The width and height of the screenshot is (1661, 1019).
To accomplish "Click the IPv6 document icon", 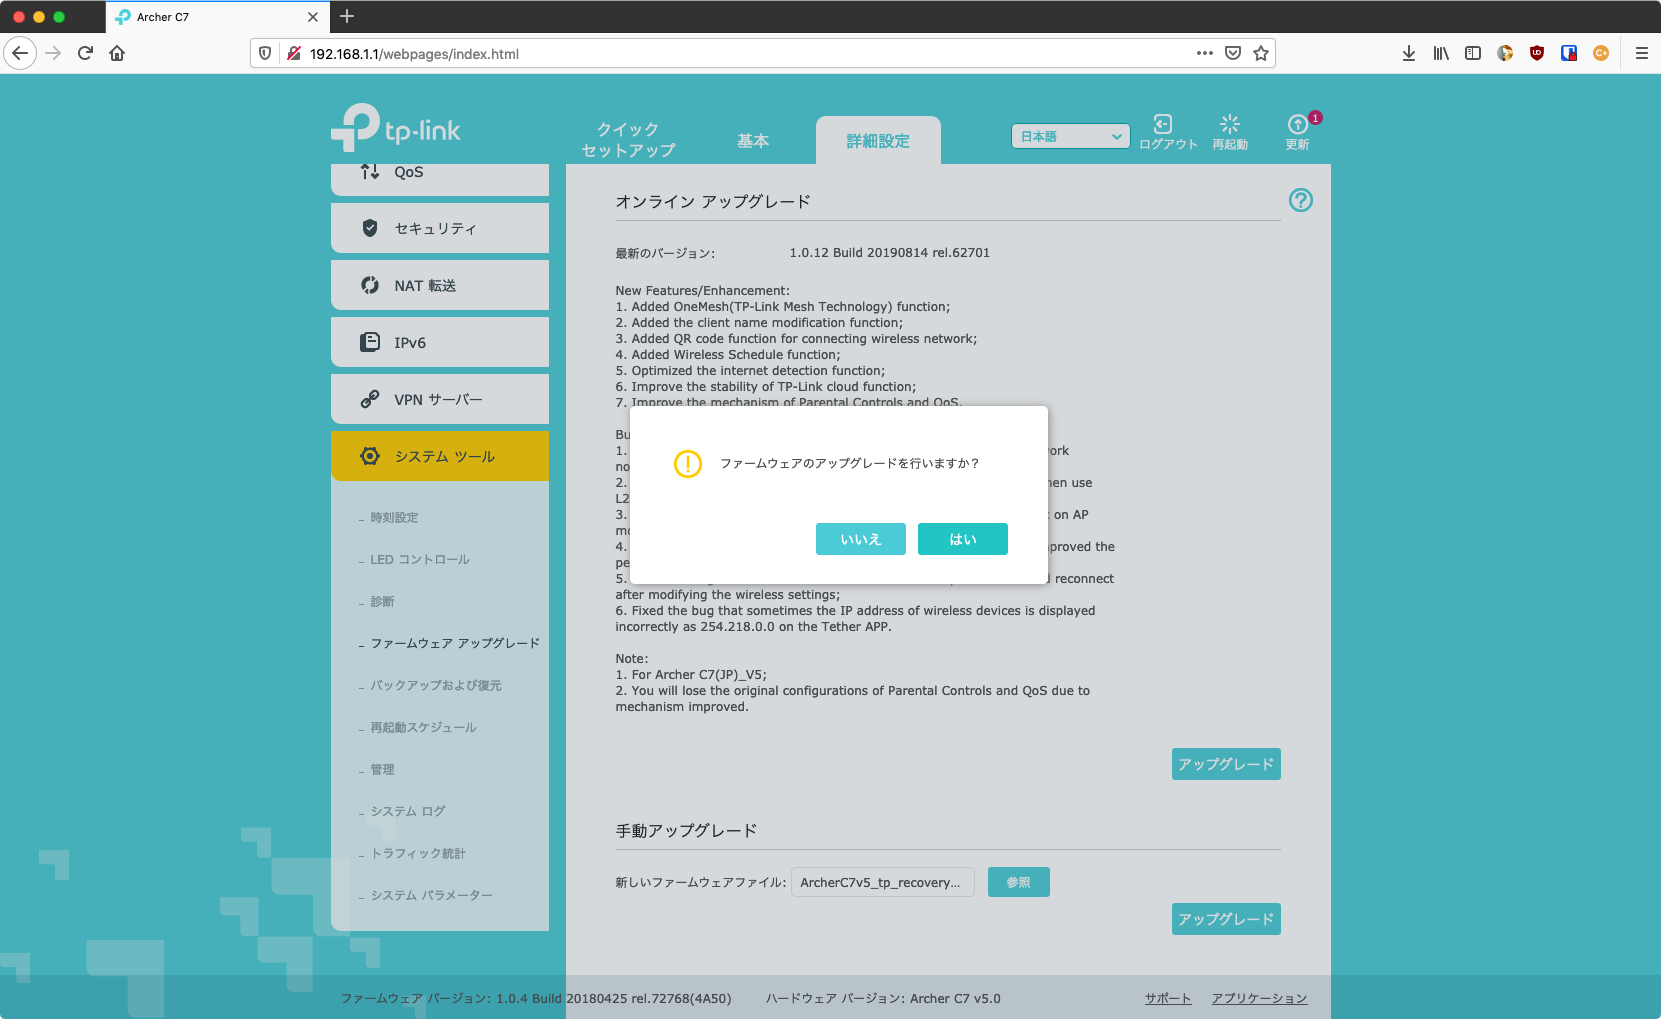I will [x=370, y=342].
